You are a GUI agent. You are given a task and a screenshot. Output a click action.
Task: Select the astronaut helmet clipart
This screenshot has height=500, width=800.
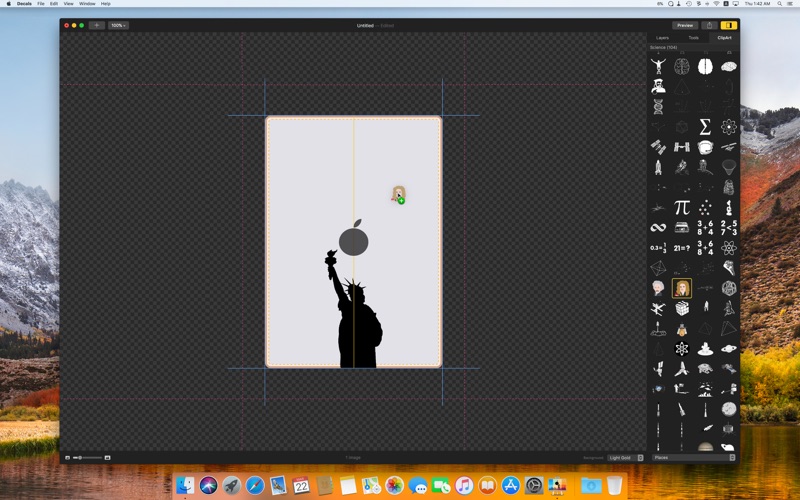(705, 147)
